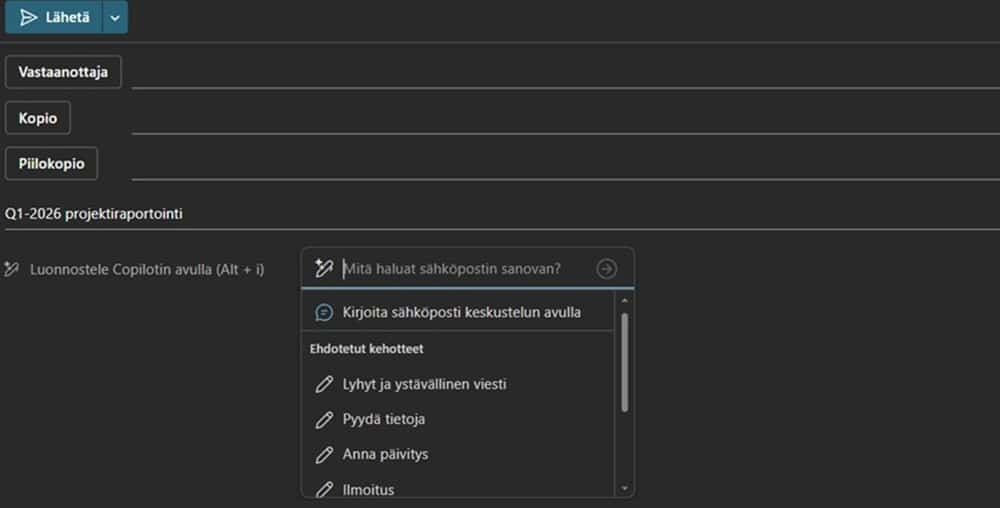Screen dimensions: 1000x508
Task: Click pencil icon beside Ilmoitus
Action: [324, 490]
